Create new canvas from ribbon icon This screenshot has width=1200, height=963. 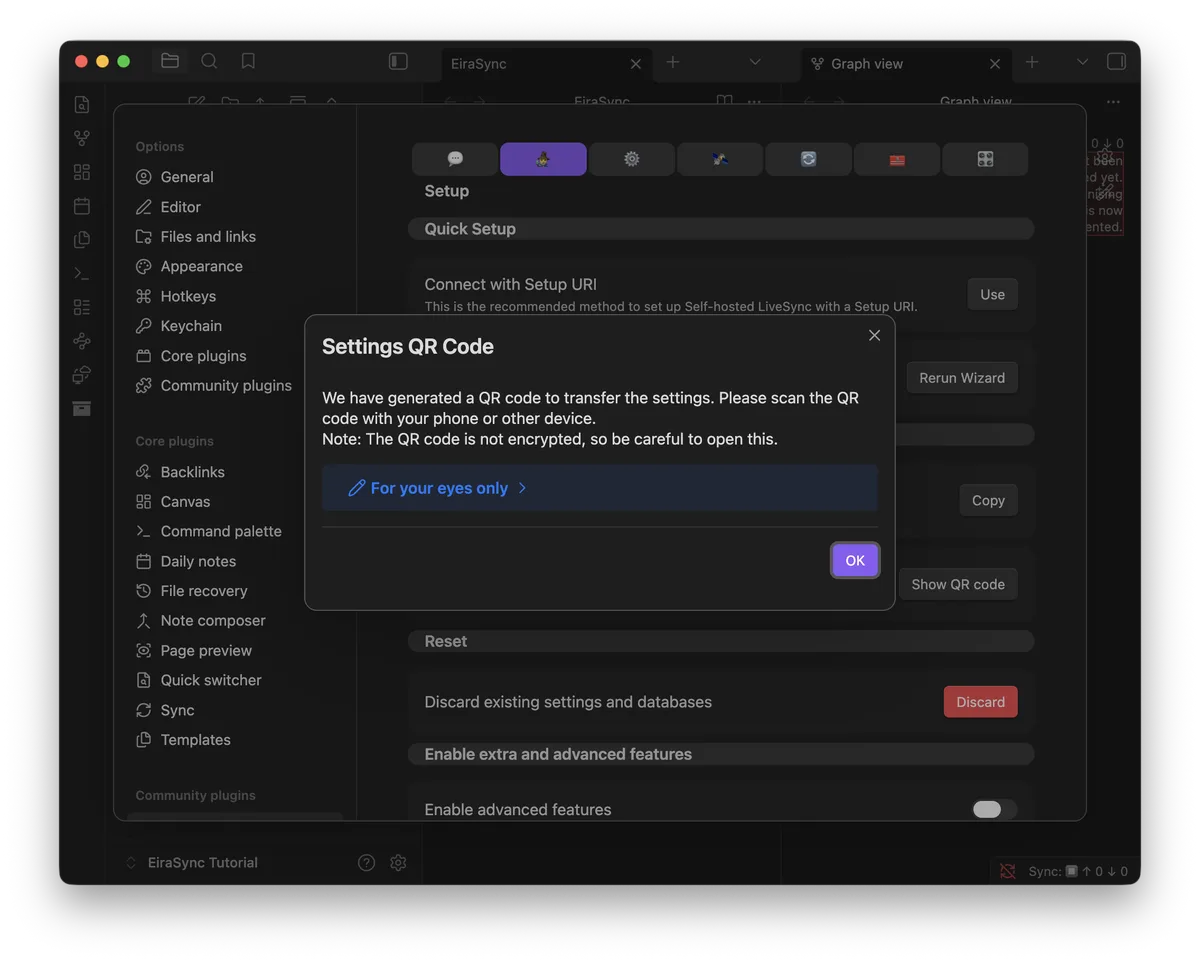tap(82, 172)
